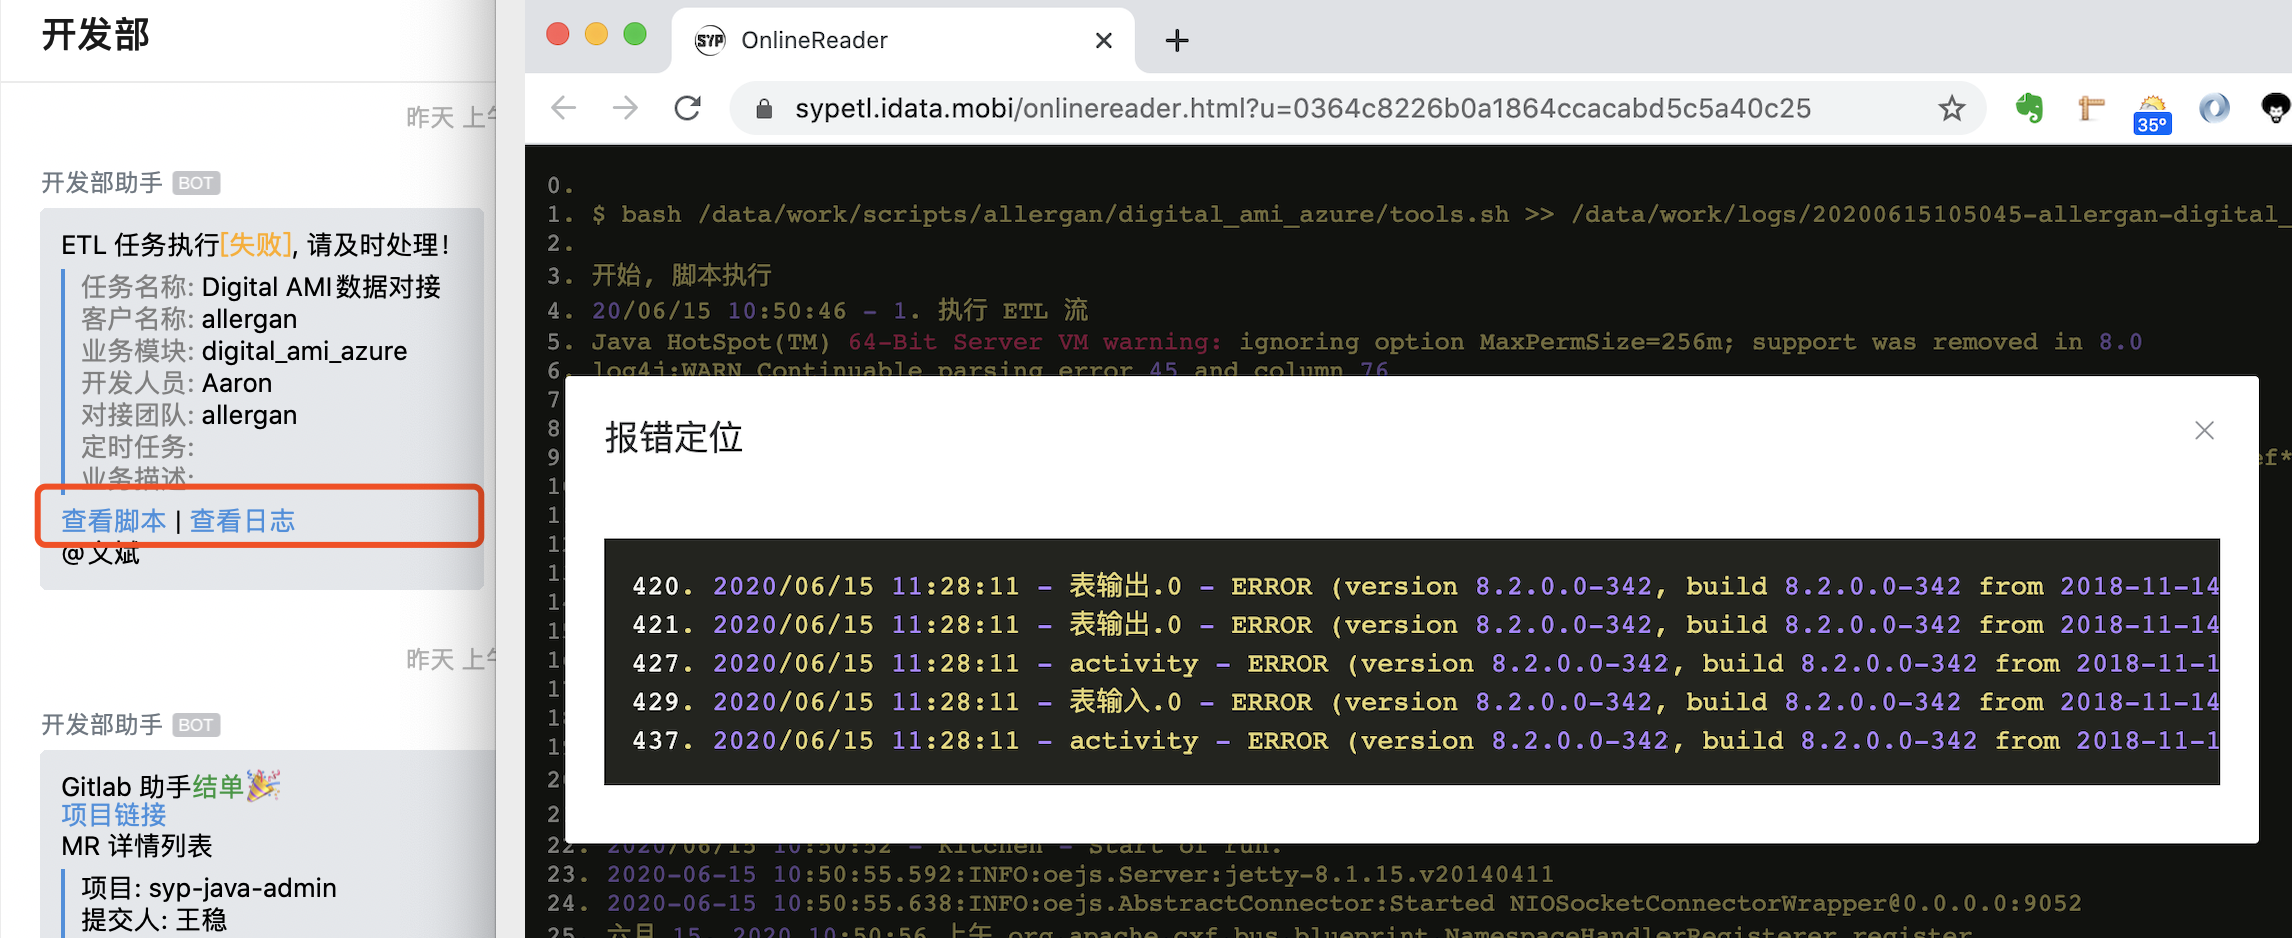Close the OnlineReader tab
This screenshot has height=938, width=2292.
1103,40
